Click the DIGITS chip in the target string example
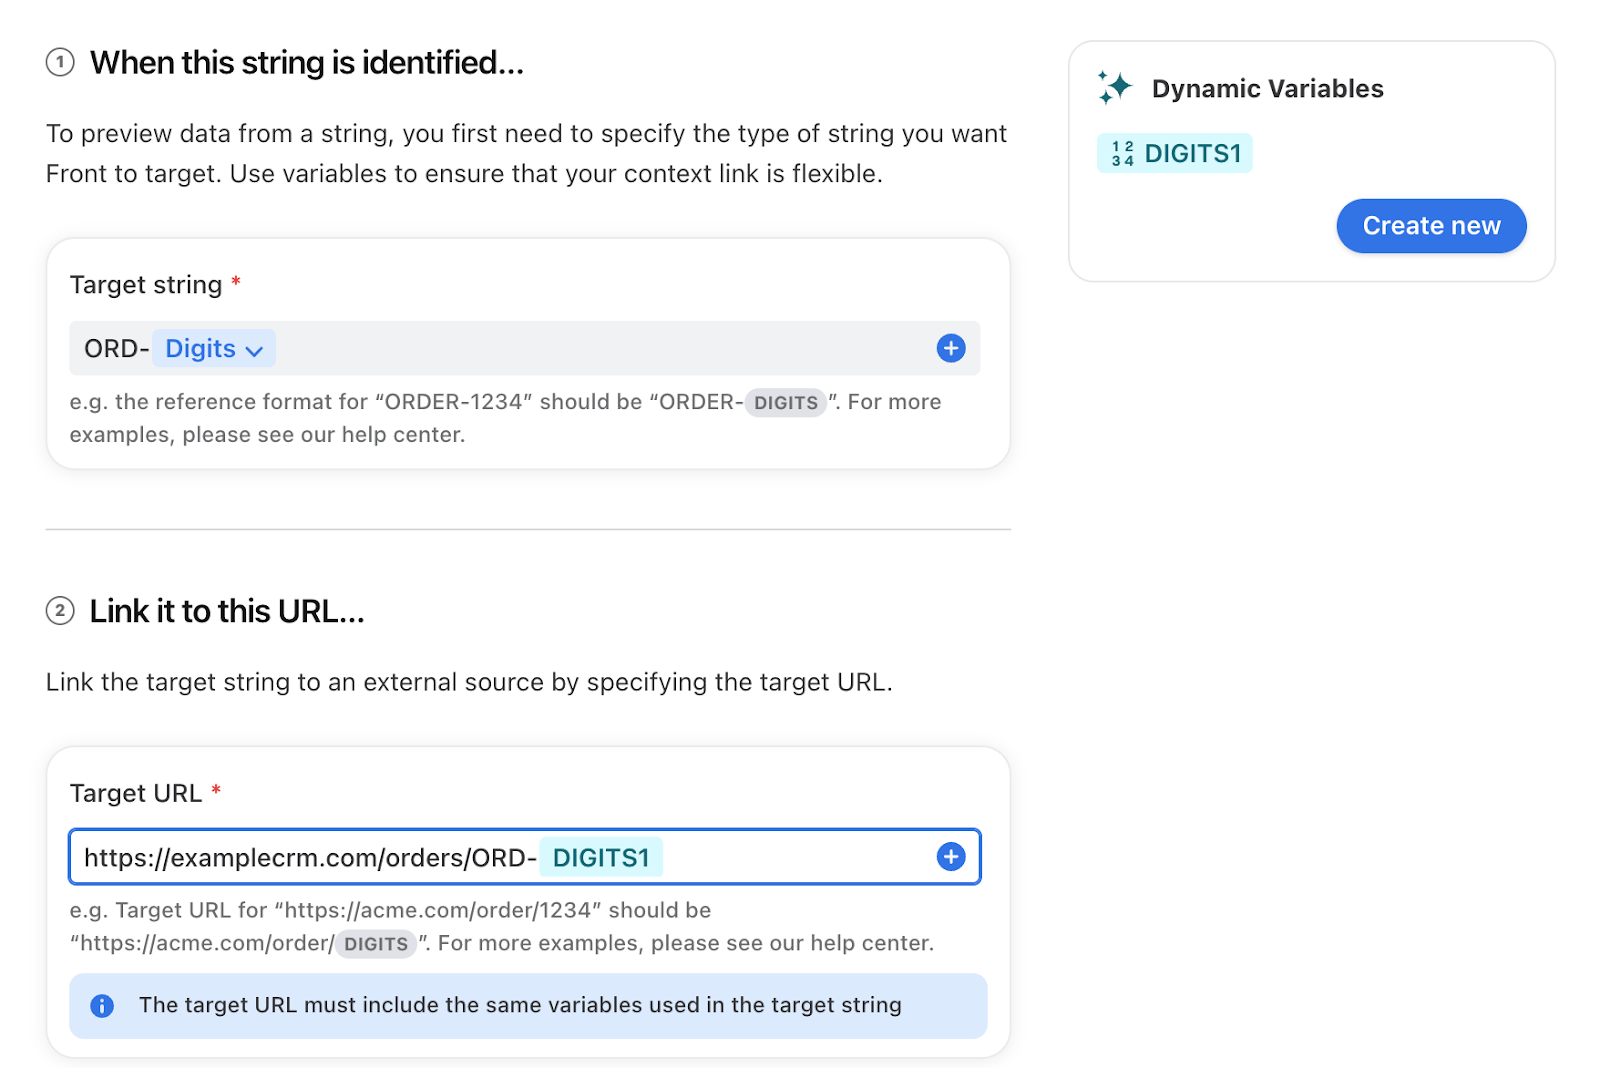This screenshot has width=1600, height=1068. pyautogui.click(x=786, y=402)
